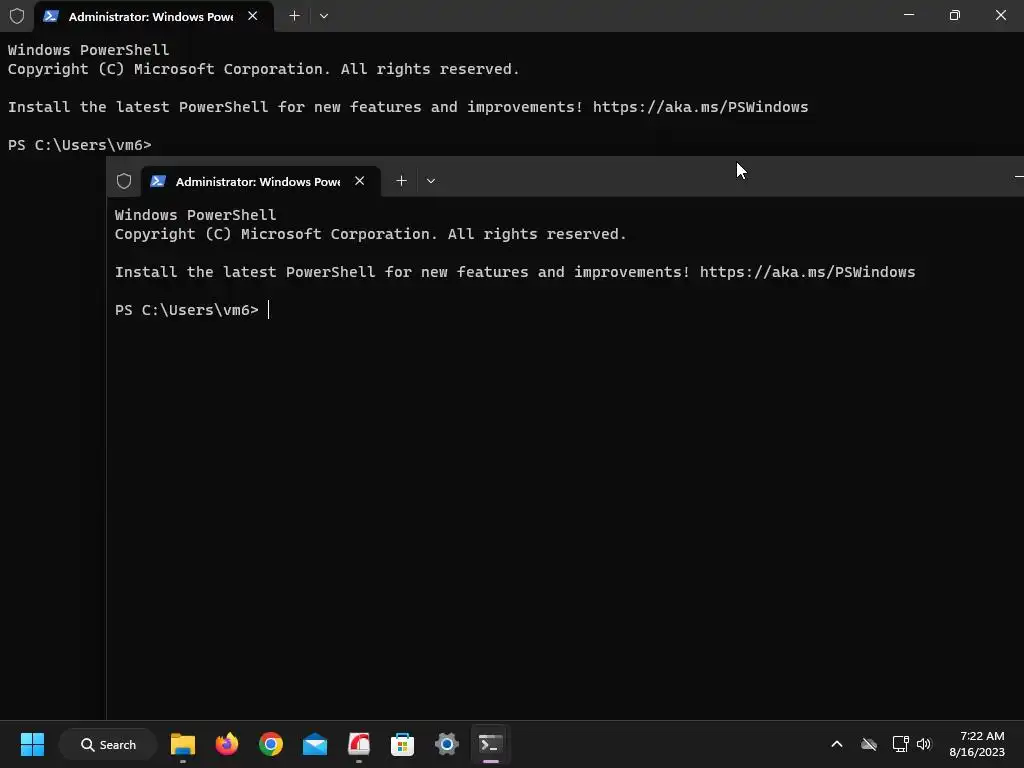
Task: Open the red notepad app in the taskbar
Action: [359, 744]
